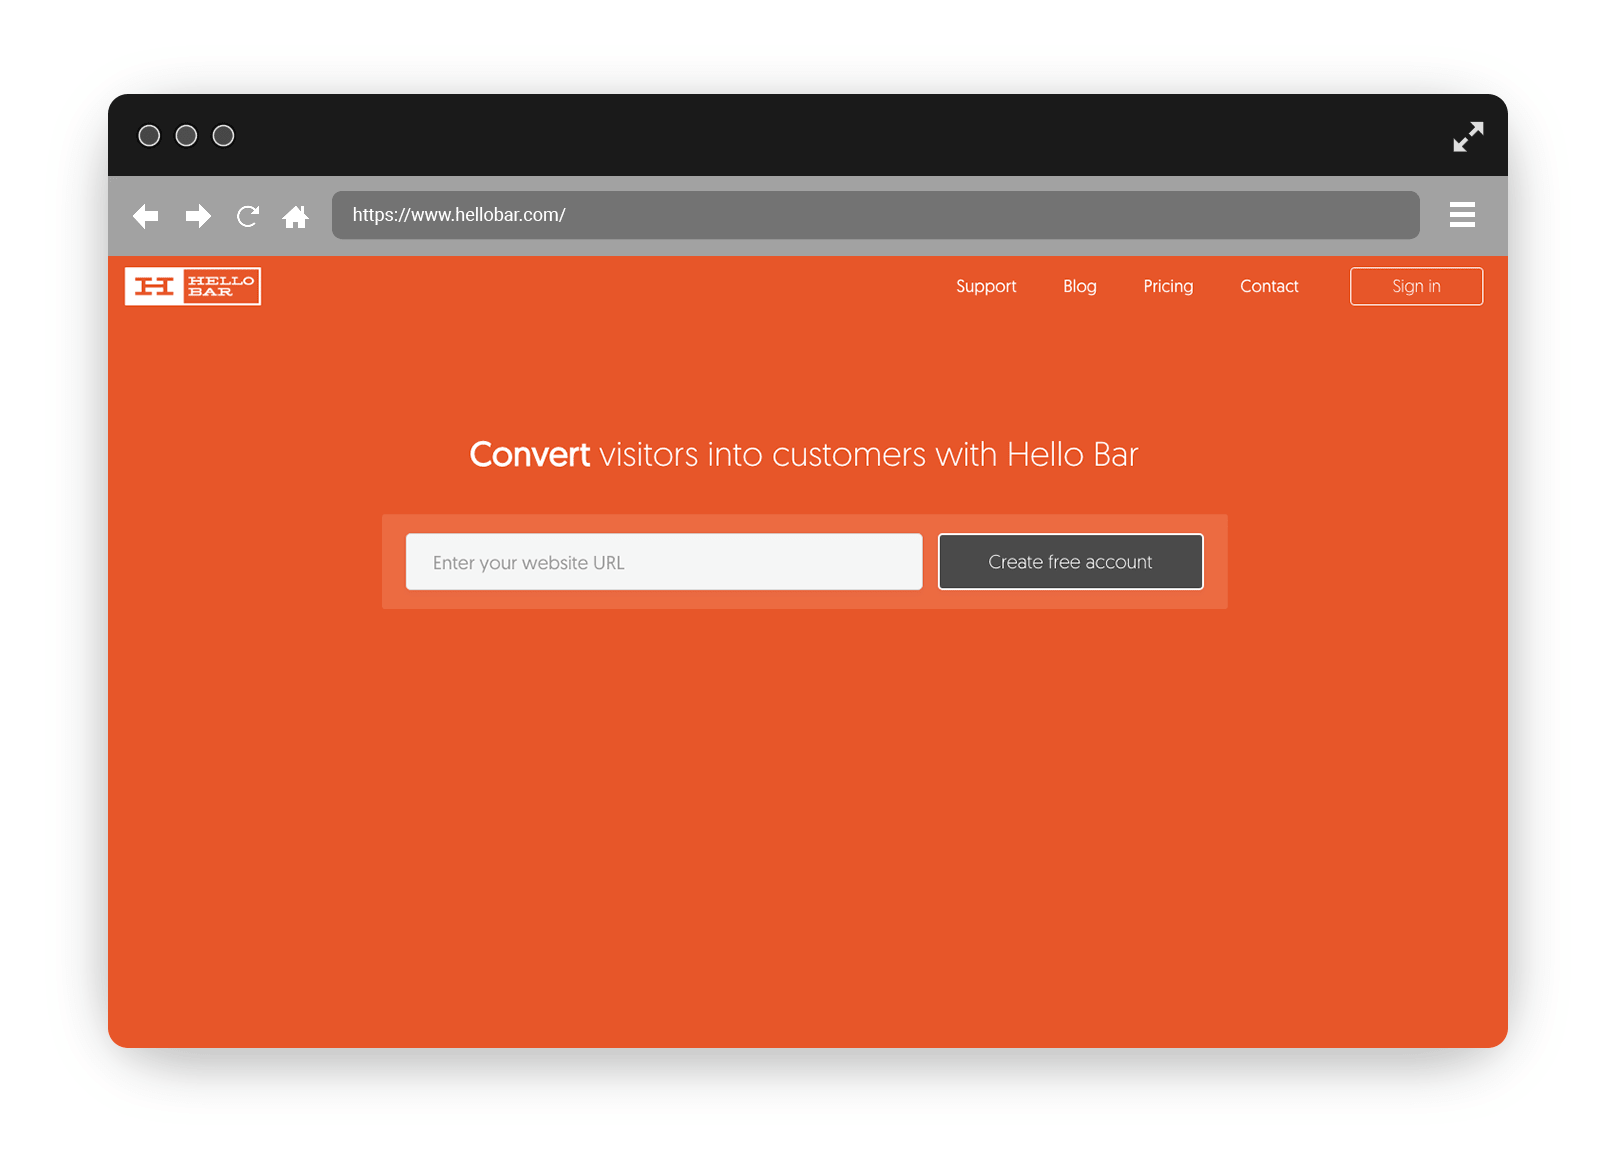This screenshot has height=1154, width=1617.
Task: Click the second window control circle
Action: (186, 136)
